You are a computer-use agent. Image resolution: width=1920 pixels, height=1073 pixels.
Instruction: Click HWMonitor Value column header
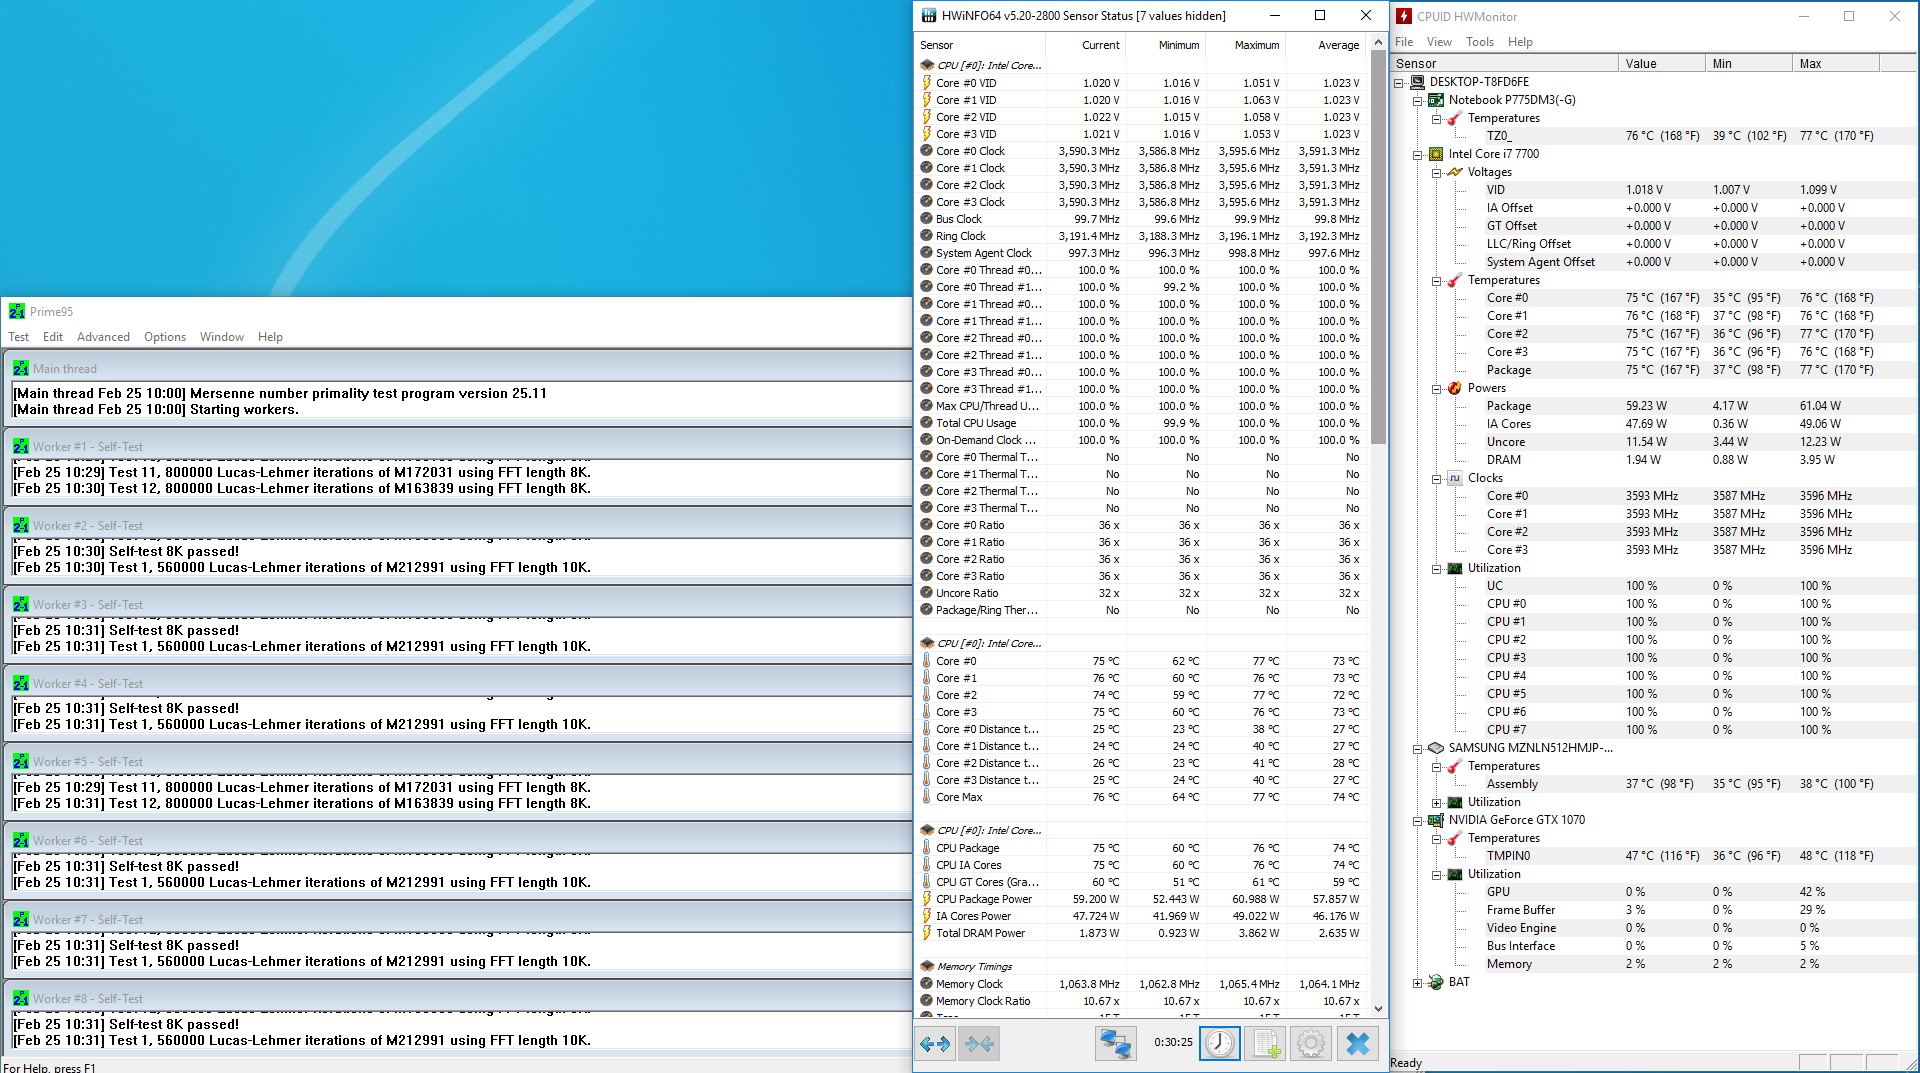1661,63
